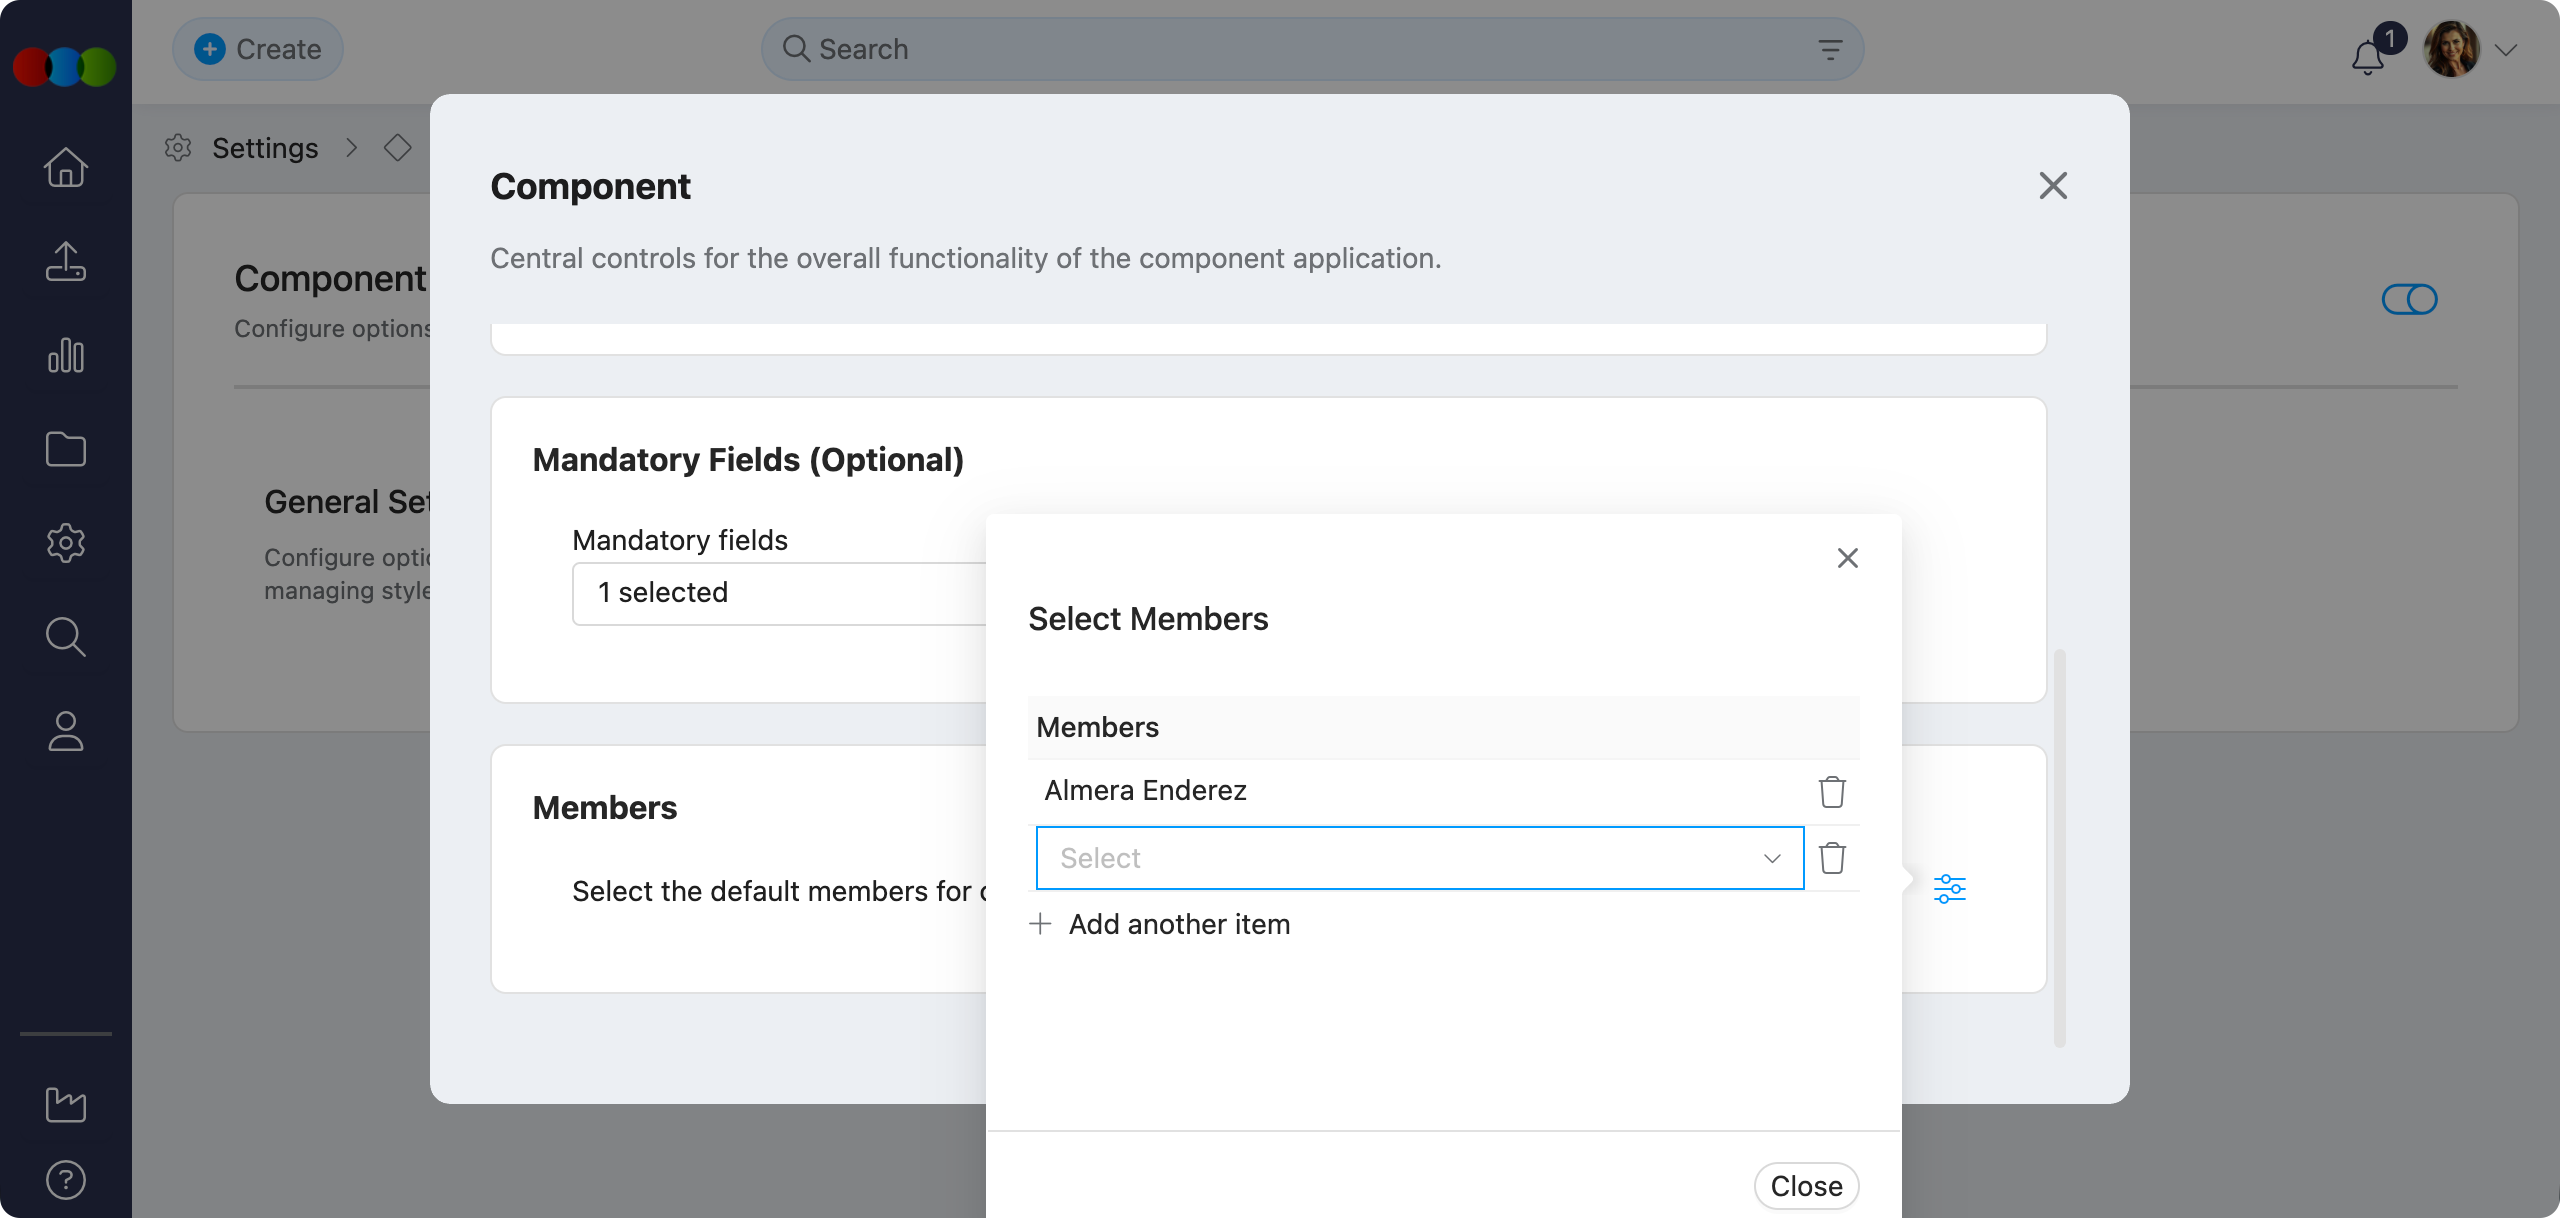The width and height of the screenshot is (2560, 1218).
Task: Click the help question mark icon
Action: click(x=66, y=1180)
